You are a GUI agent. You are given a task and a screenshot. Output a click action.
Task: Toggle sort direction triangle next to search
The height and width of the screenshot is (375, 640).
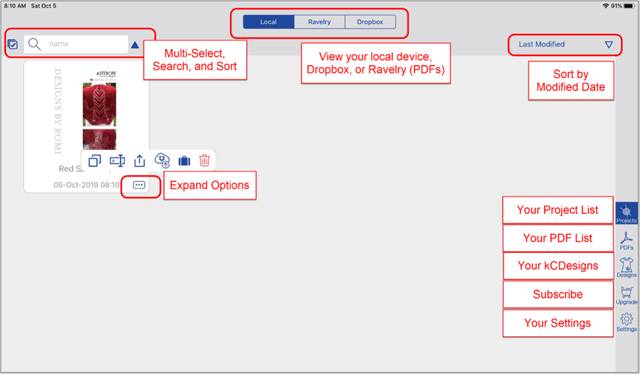(x=135, y=45)
